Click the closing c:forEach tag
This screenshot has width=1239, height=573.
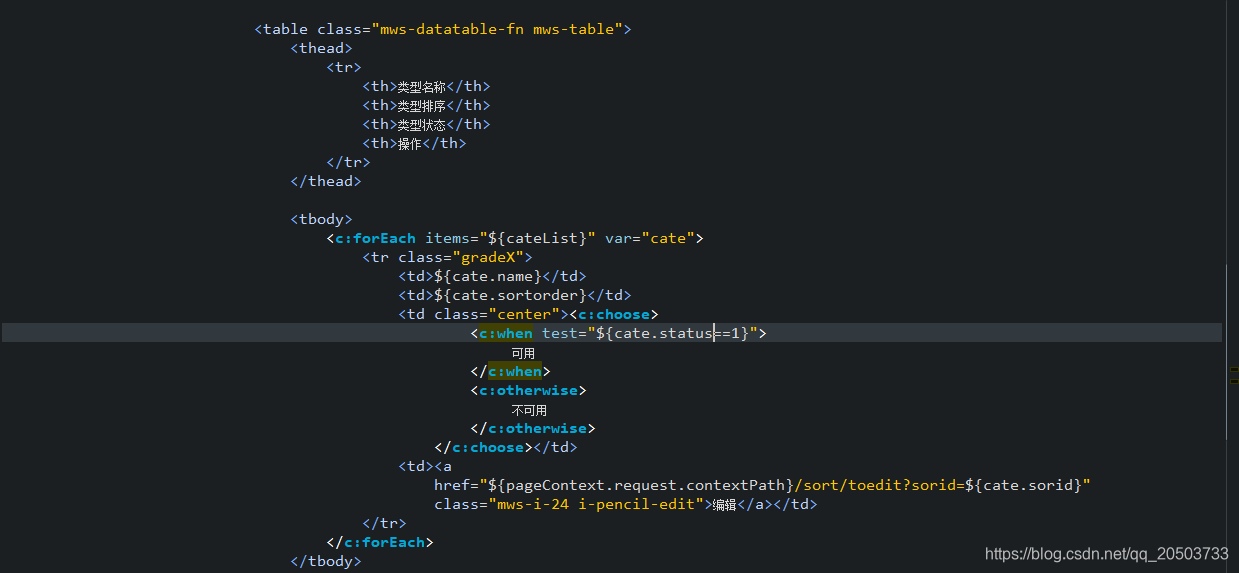coord(380,542)
